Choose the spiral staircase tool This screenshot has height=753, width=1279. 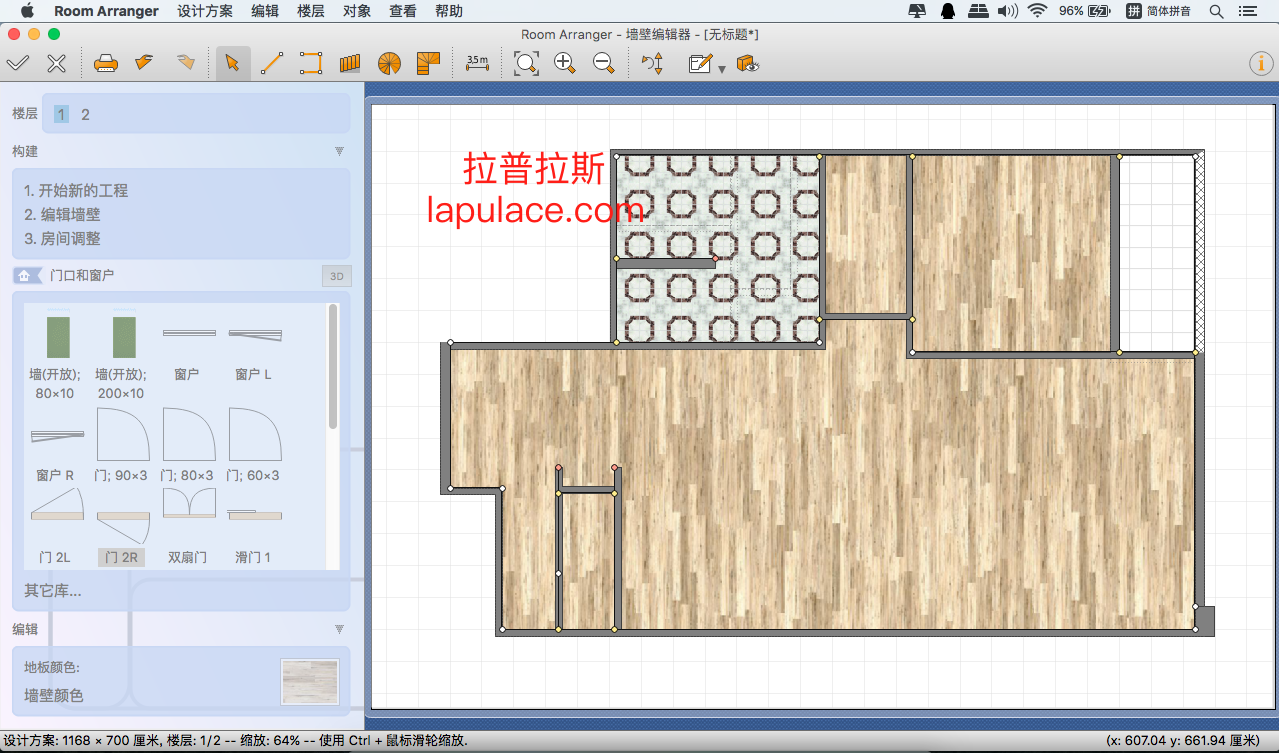coord(389,63)
